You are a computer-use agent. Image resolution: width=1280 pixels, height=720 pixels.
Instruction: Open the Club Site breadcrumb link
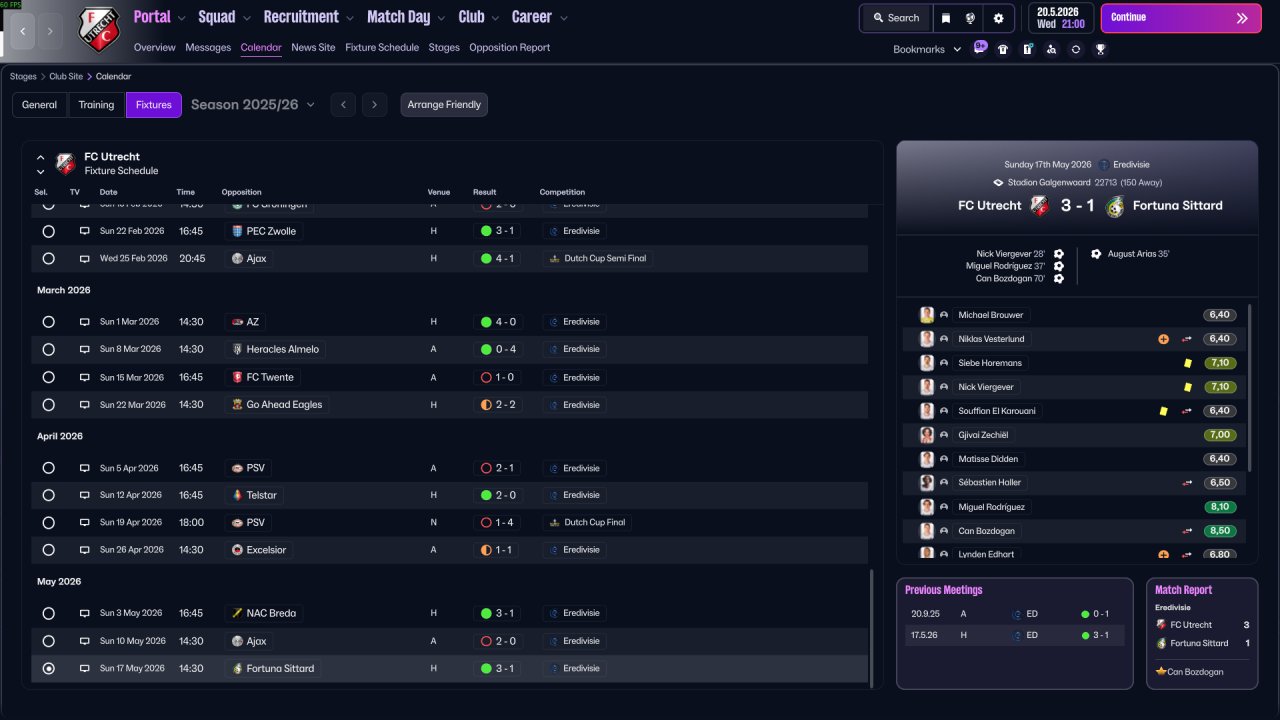point(66,76)
